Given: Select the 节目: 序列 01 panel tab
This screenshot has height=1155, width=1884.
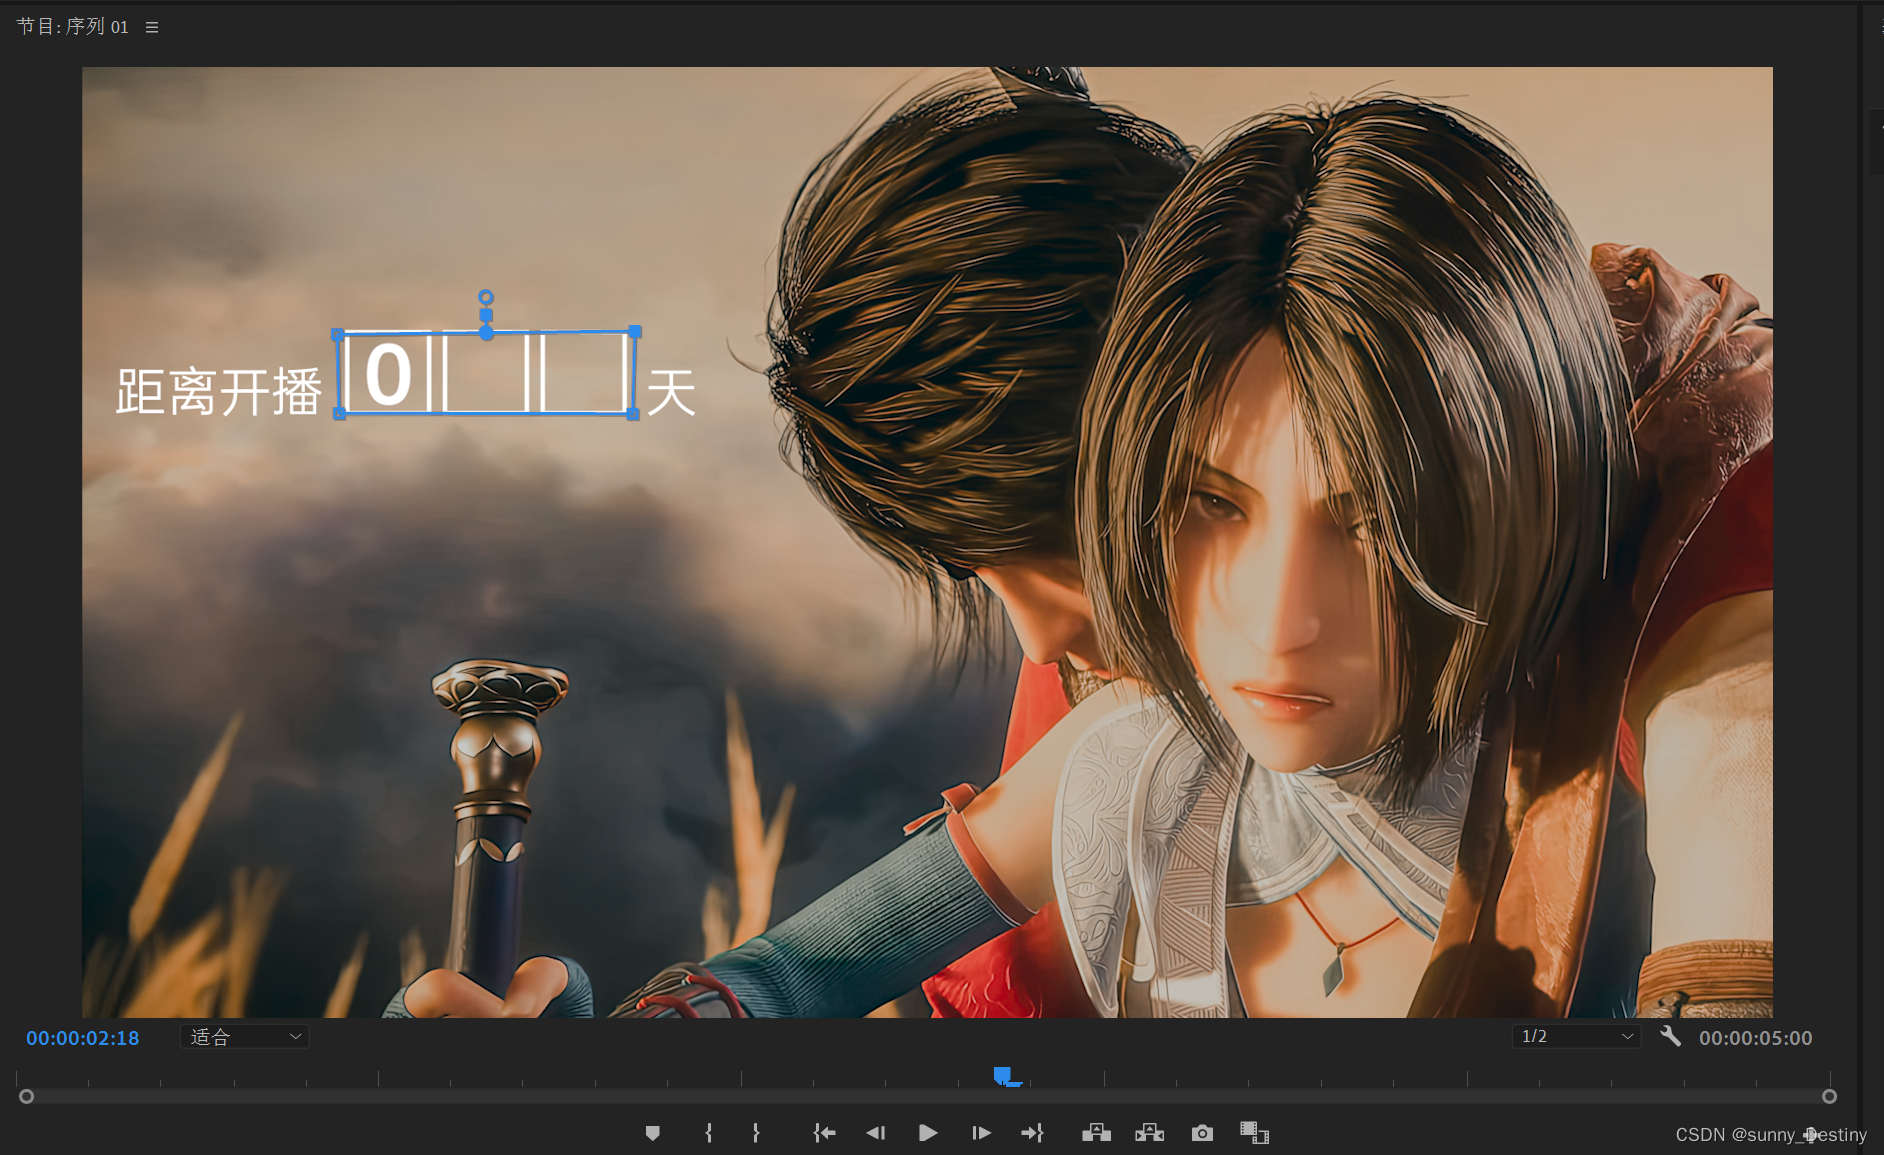Looking at the screenshot, I should (x=73, y=27).
